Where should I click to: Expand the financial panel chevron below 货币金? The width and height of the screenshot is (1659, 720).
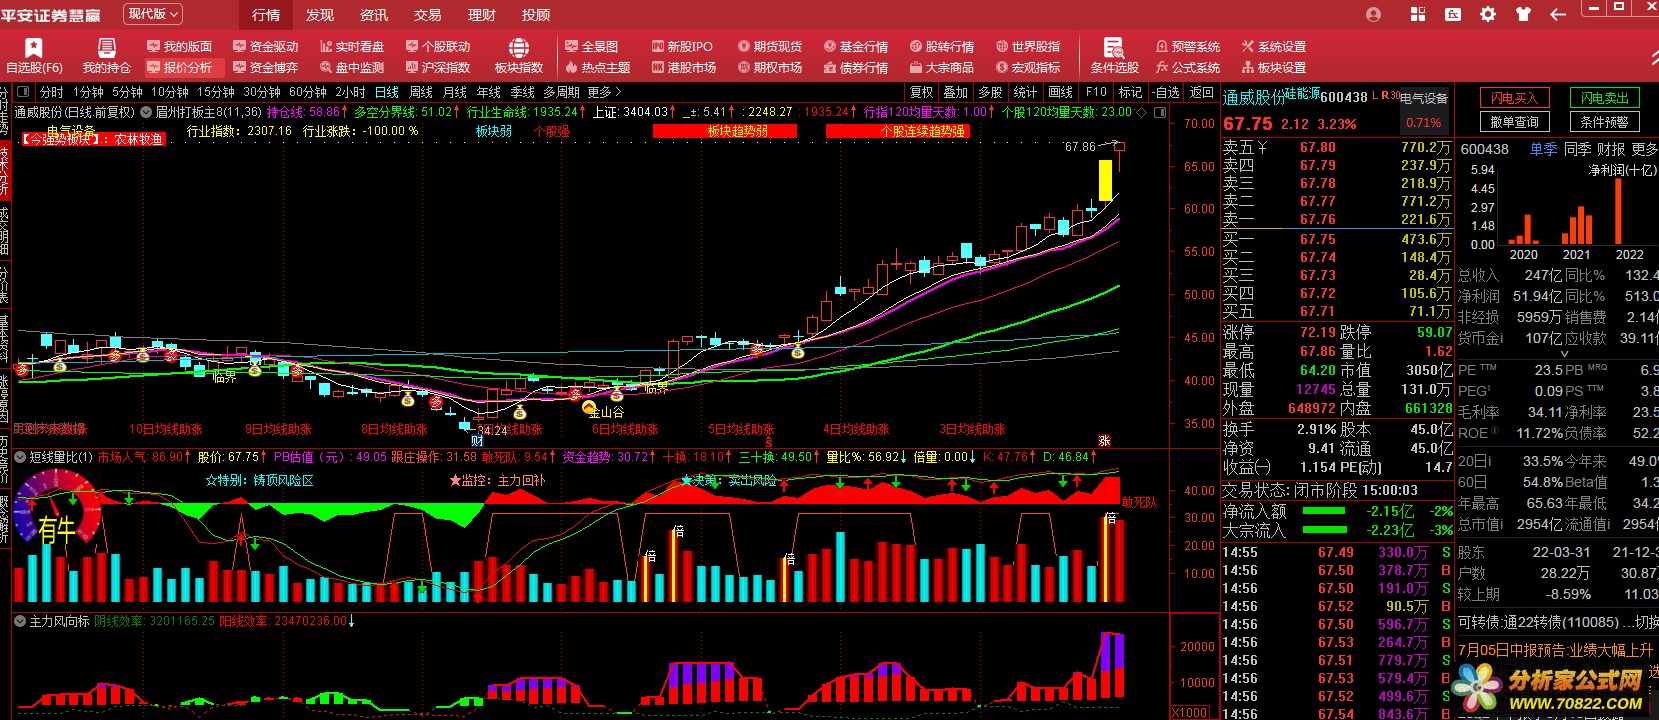click(1565, 353)
